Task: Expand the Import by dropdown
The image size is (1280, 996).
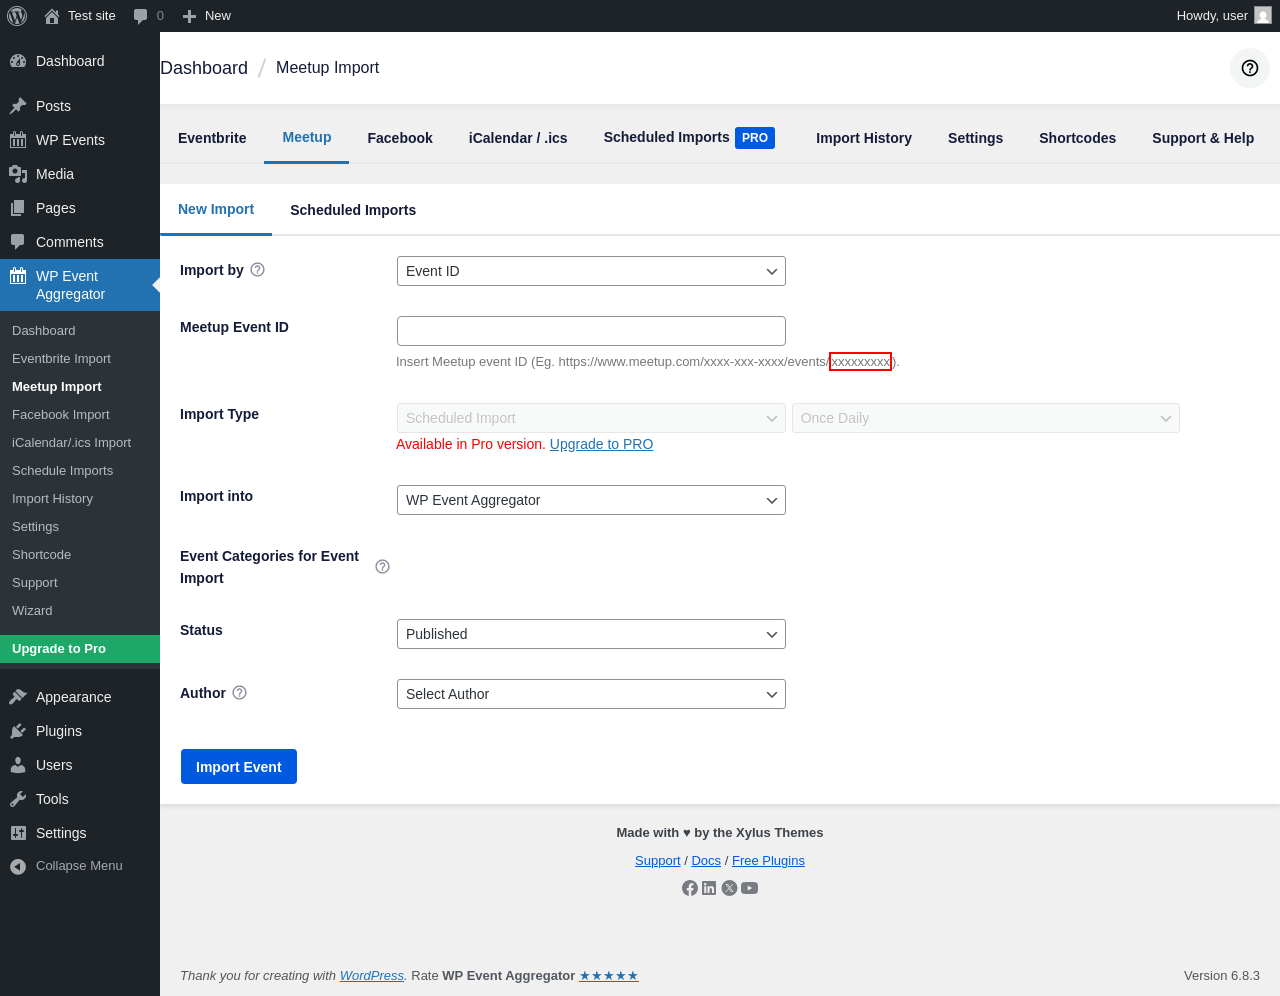Action: point(591,271)
